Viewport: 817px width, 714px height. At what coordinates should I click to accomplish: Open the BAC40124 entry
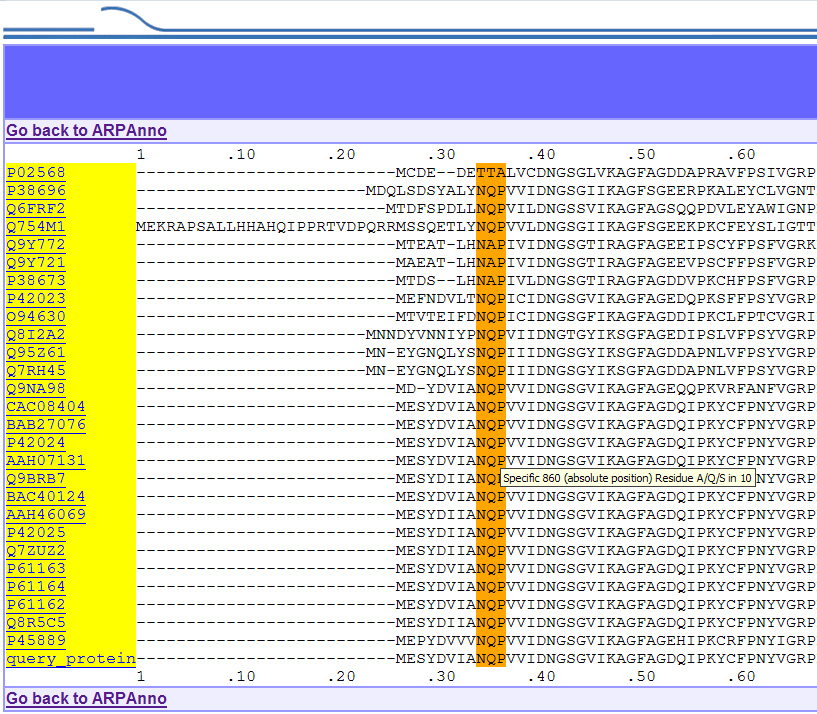point(46,497)
